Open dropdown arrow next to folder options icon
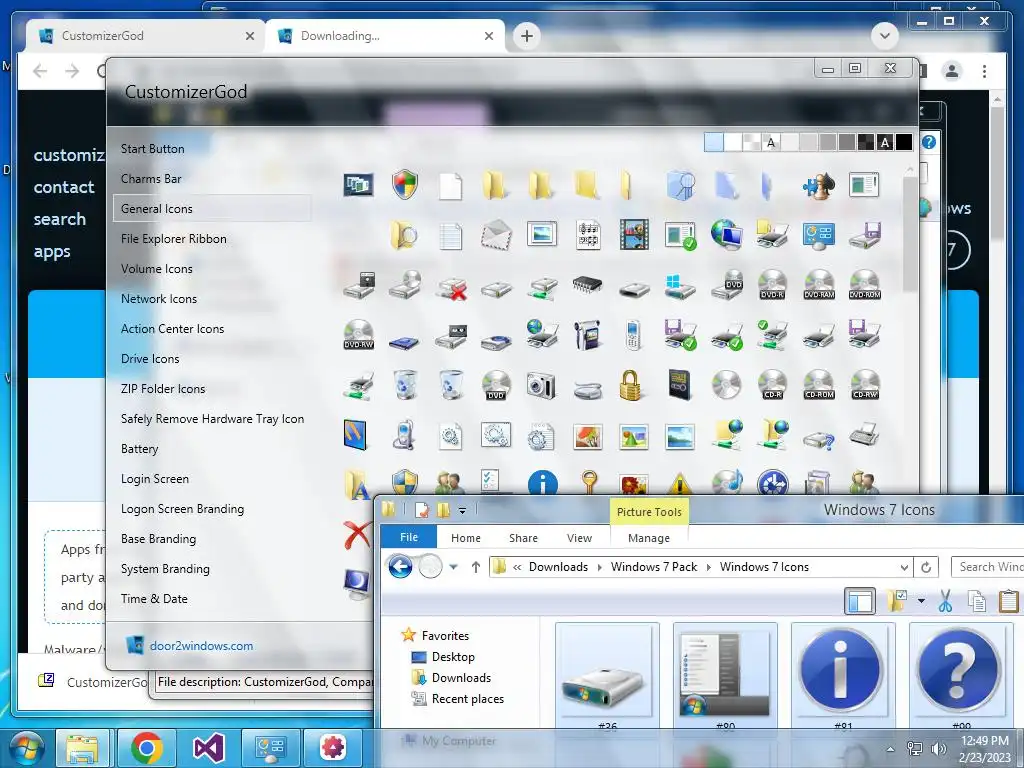1024x768 pixels. (x=921, y=601)
